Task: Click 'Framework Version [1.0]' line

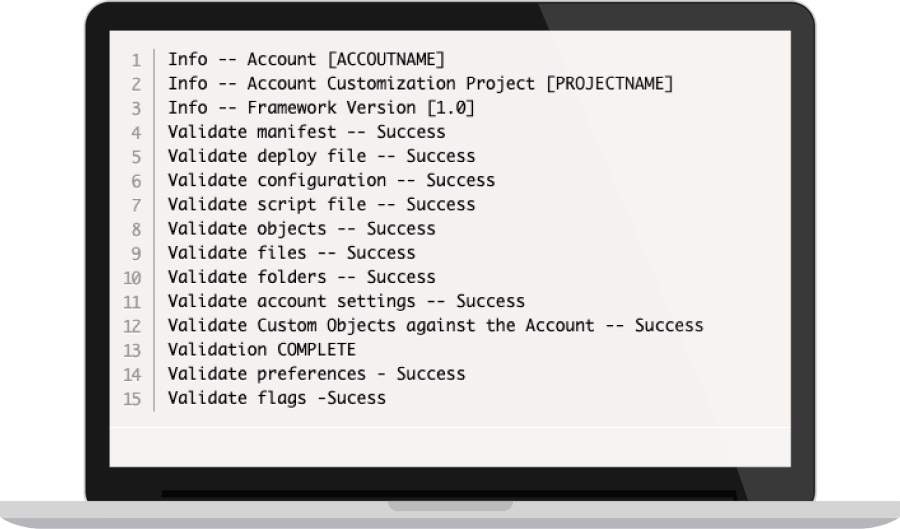Action: pos(321,107)
